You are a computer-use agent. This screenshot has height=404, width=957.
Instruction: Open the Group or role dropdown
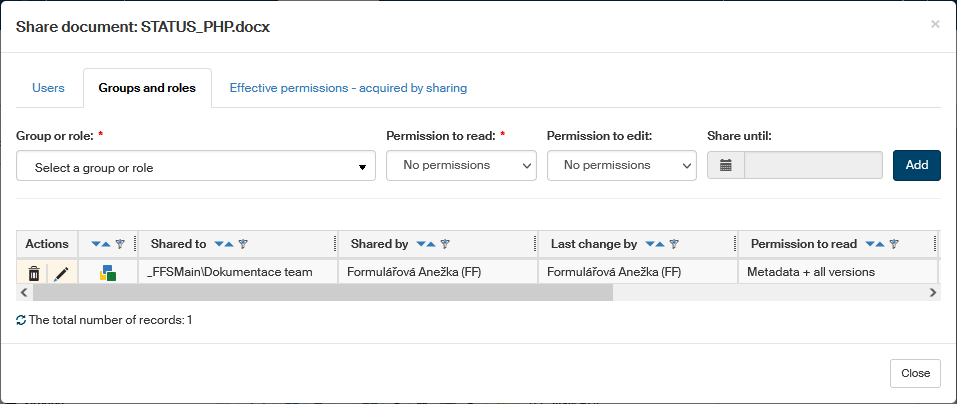coord(196,167)
